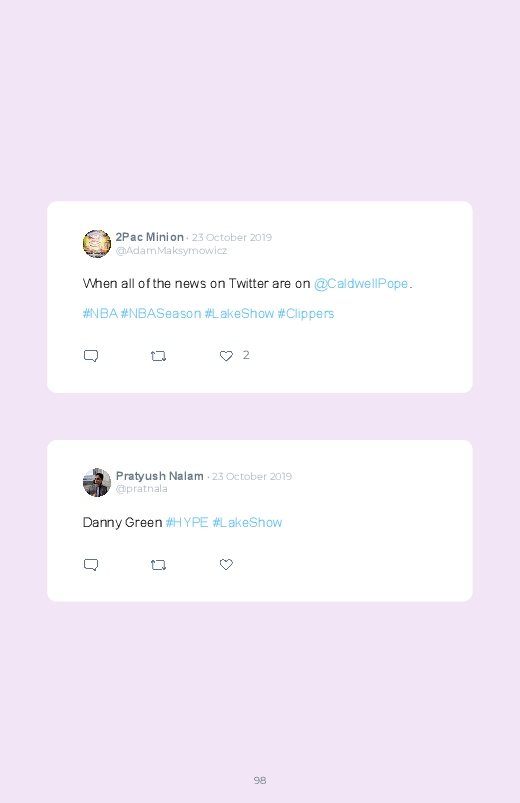Like the 2Pac Minion tweet via heart icon
This screenshot has width=520, height=803.
tap(226, 356)
